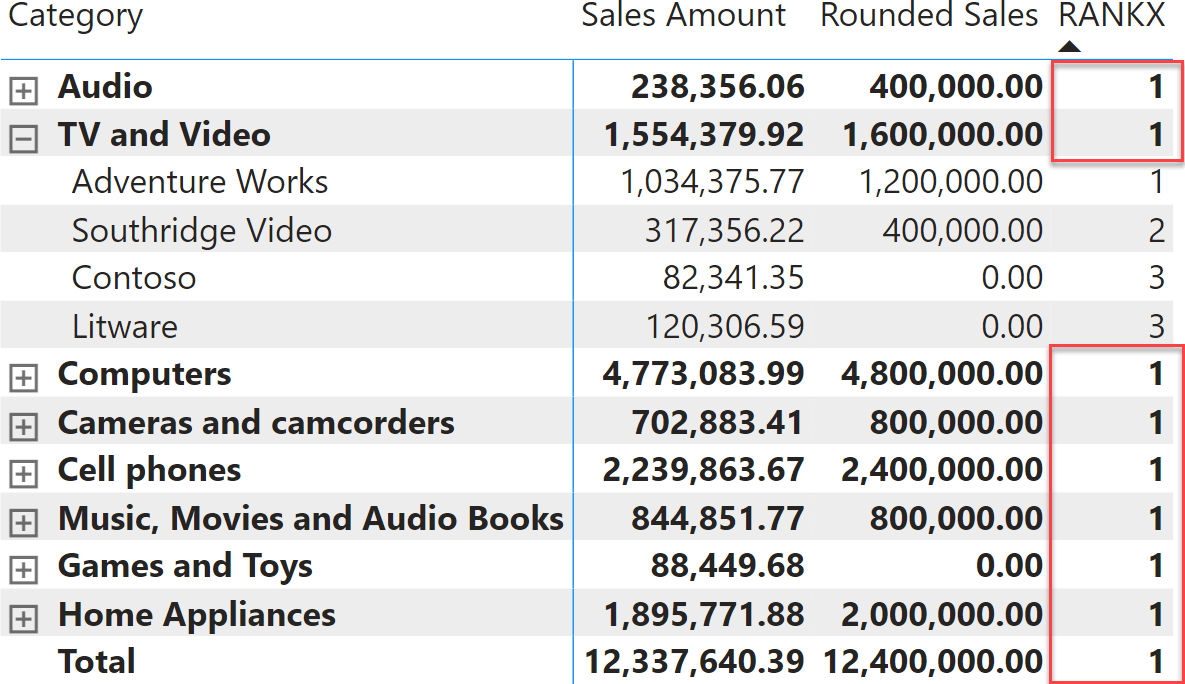1185x684 pixels.
Task: Select the Contoso brand row
Action: point(586,277)
